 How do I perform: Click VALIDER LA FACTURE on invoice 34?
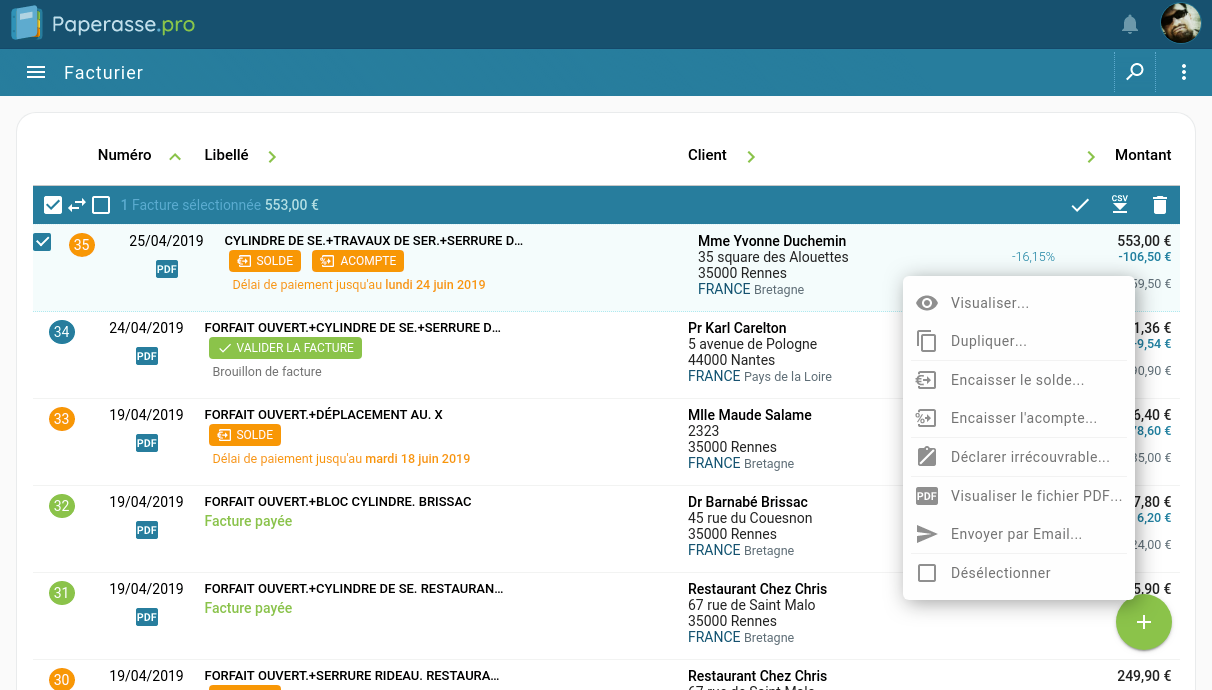coord(285,348)
